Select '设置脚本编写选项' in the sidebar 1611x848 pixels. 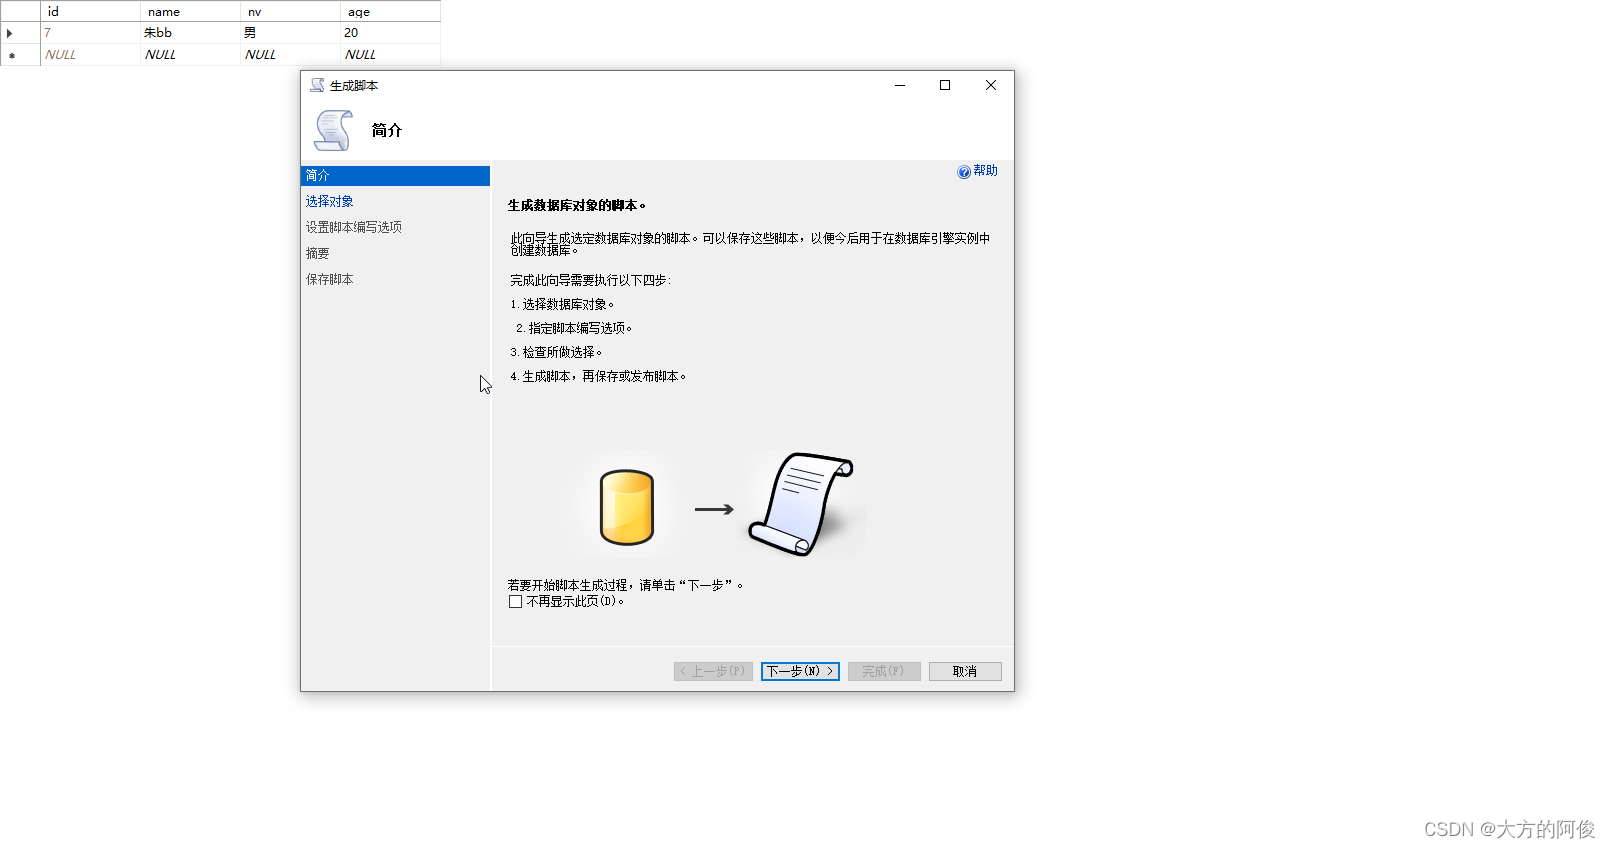click(354, 228)
